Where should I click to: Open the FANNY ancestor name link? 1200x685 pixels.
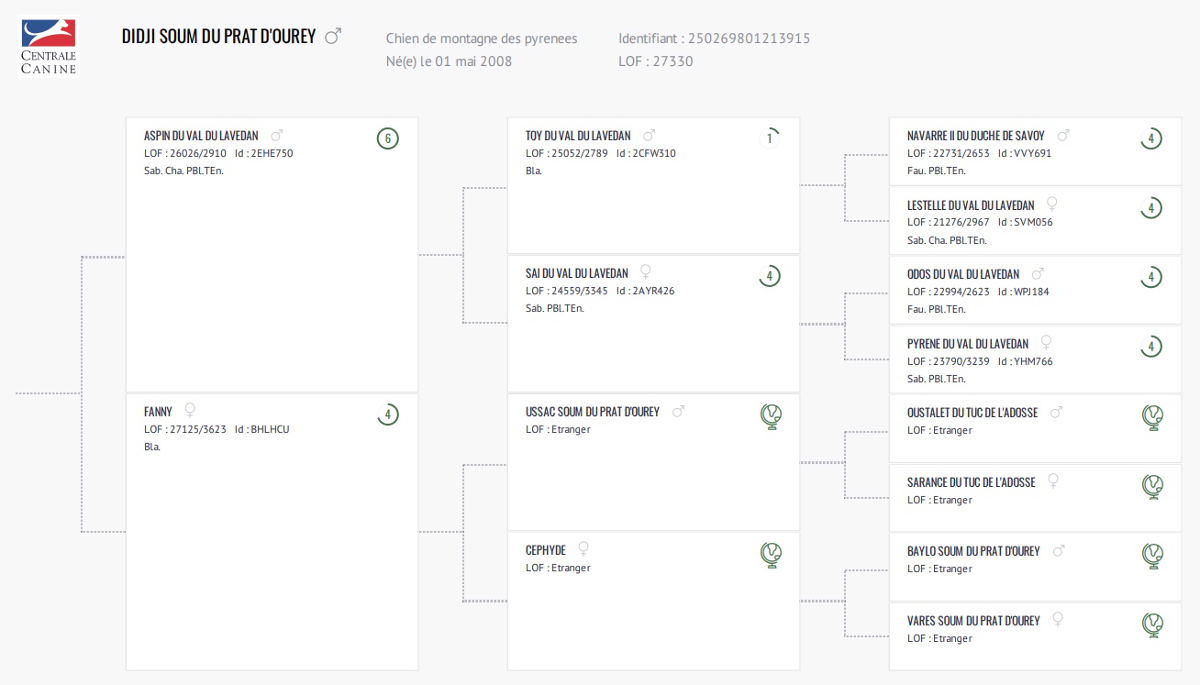click(x=158, y=412)
